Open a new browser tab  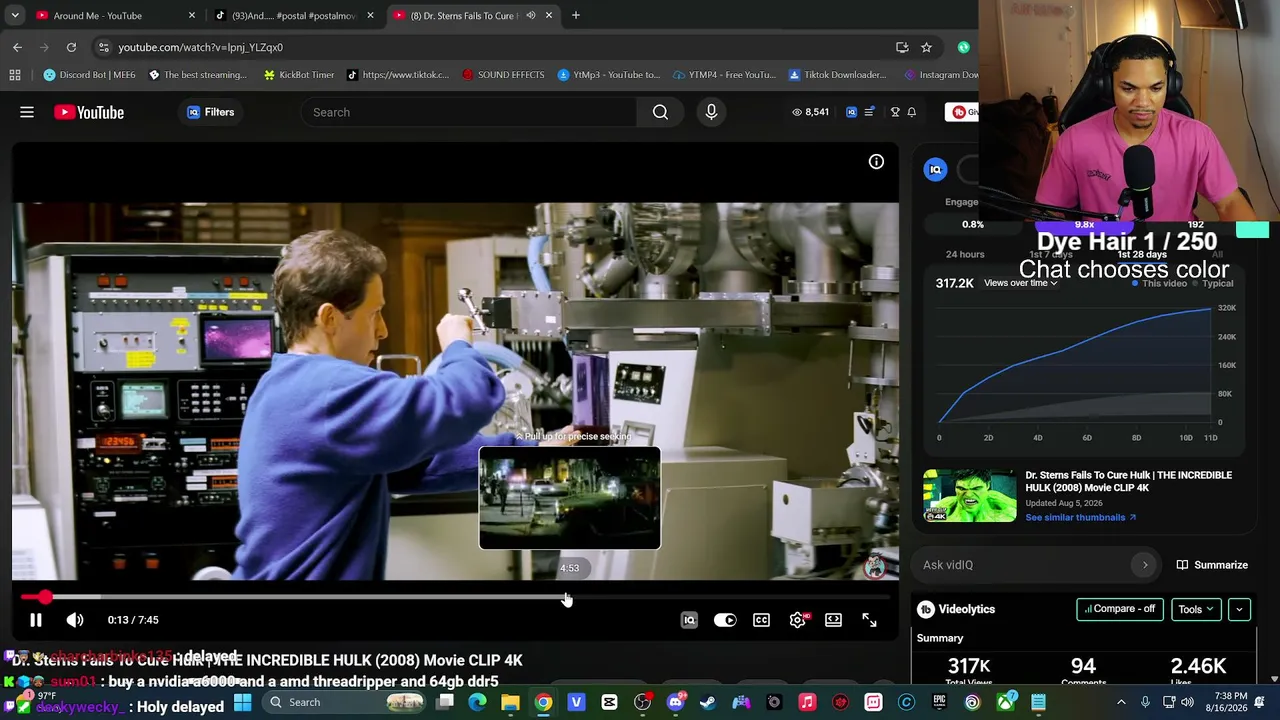[576, 15]
